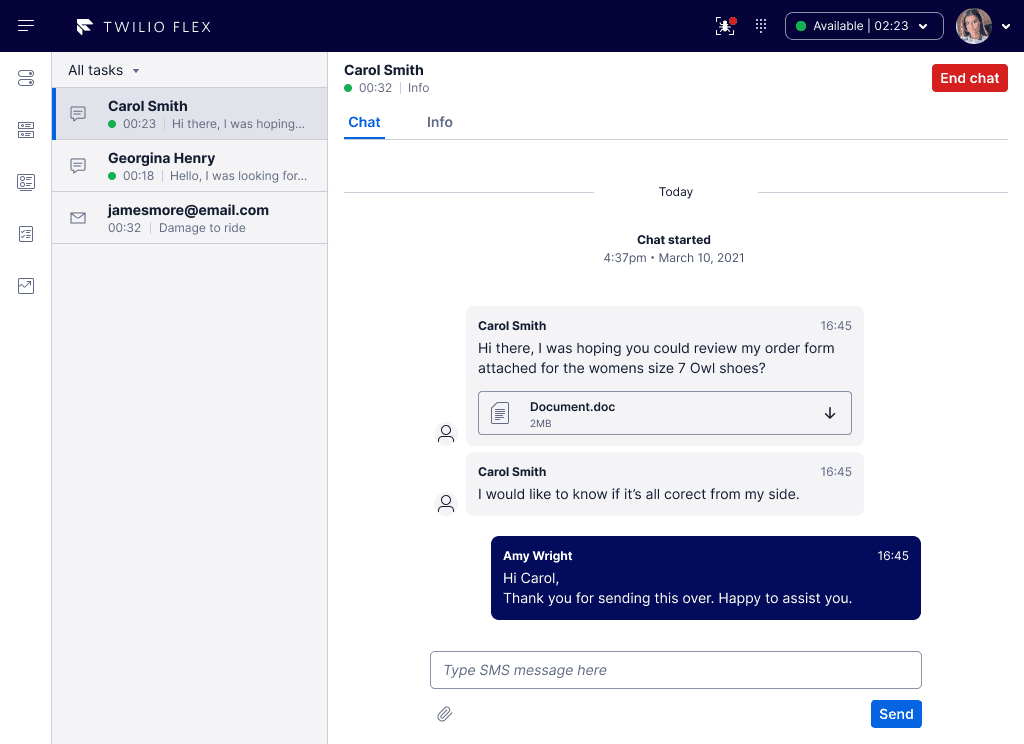
Task: Click the hamburger menu icon top left
Action: 27,26
